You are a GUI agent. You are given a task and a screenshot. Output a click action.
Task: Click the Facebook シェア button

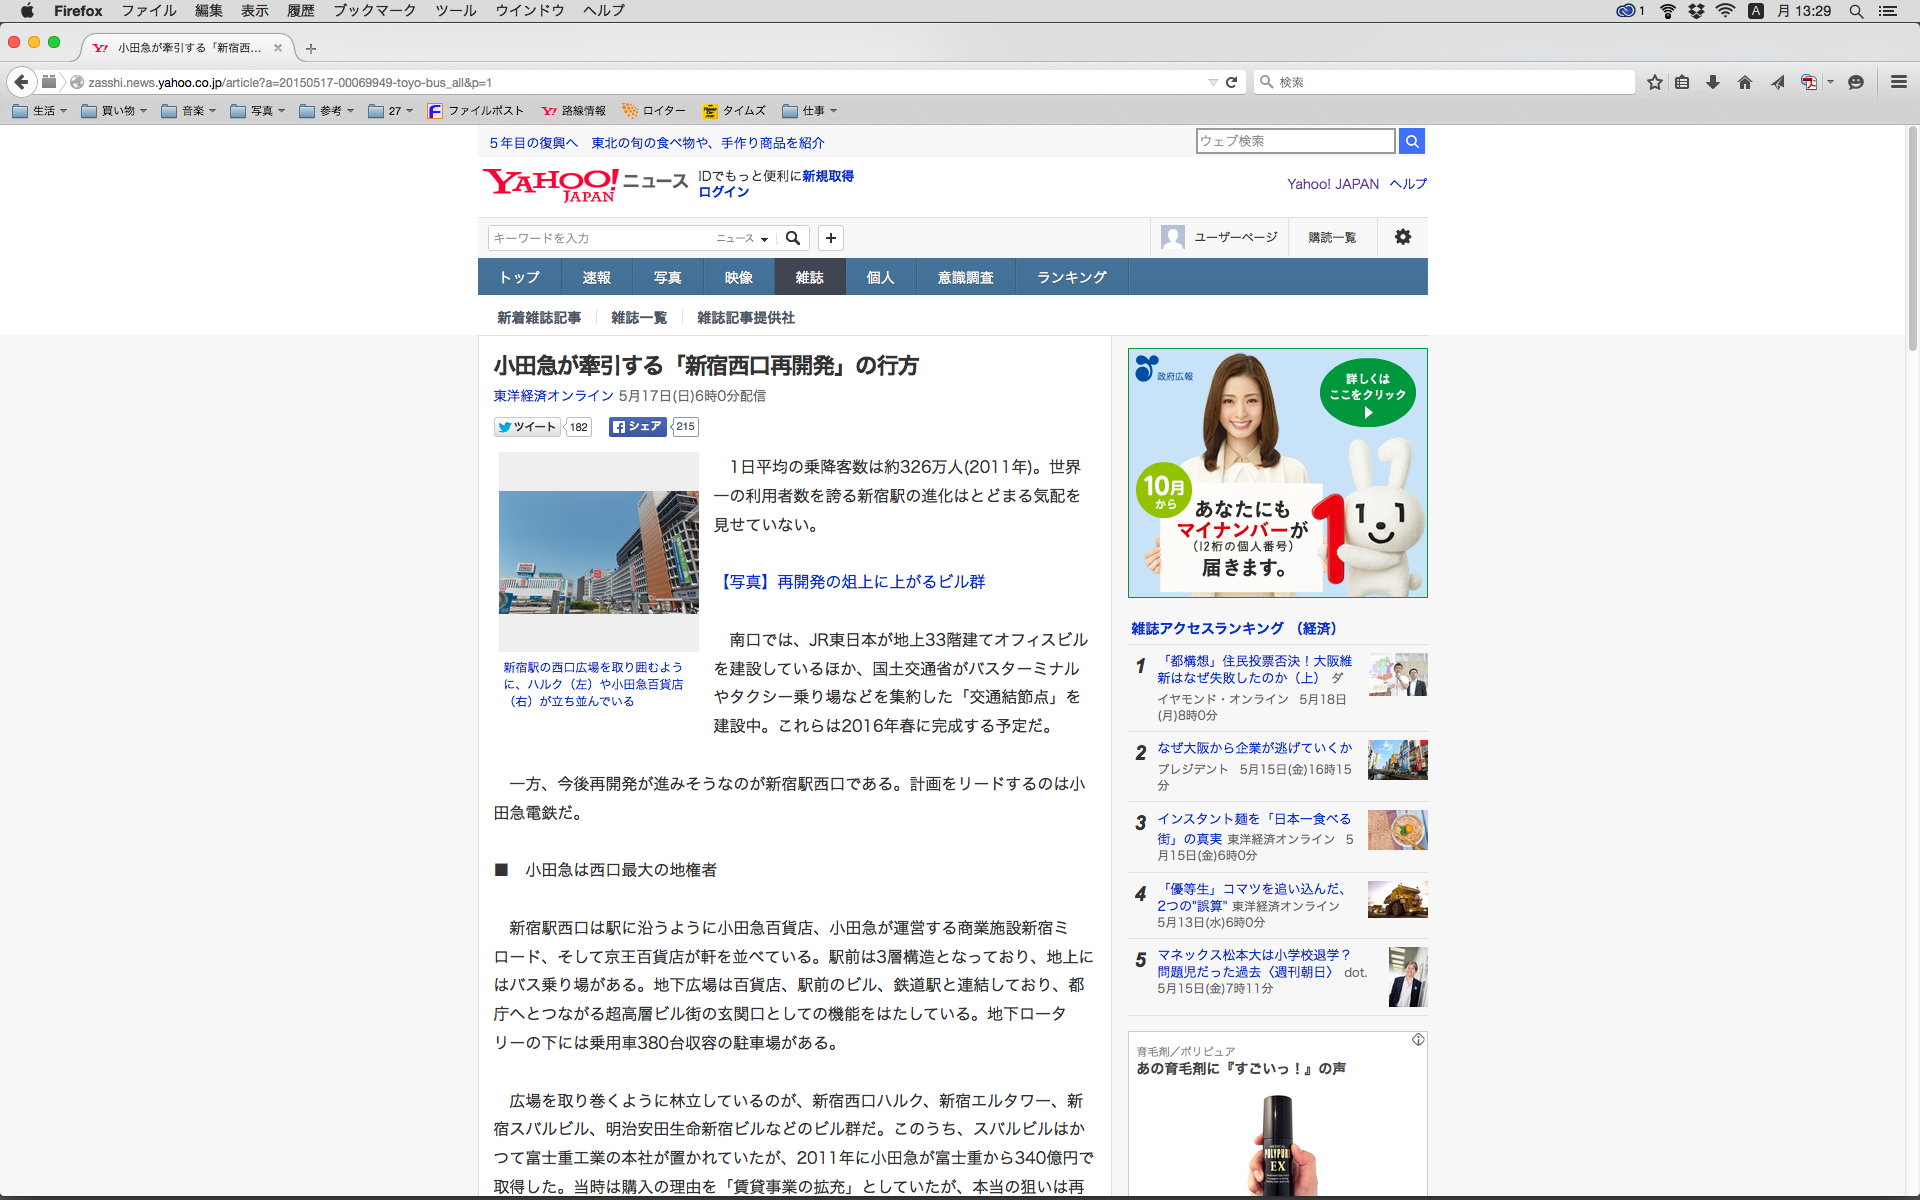(637, 427)
